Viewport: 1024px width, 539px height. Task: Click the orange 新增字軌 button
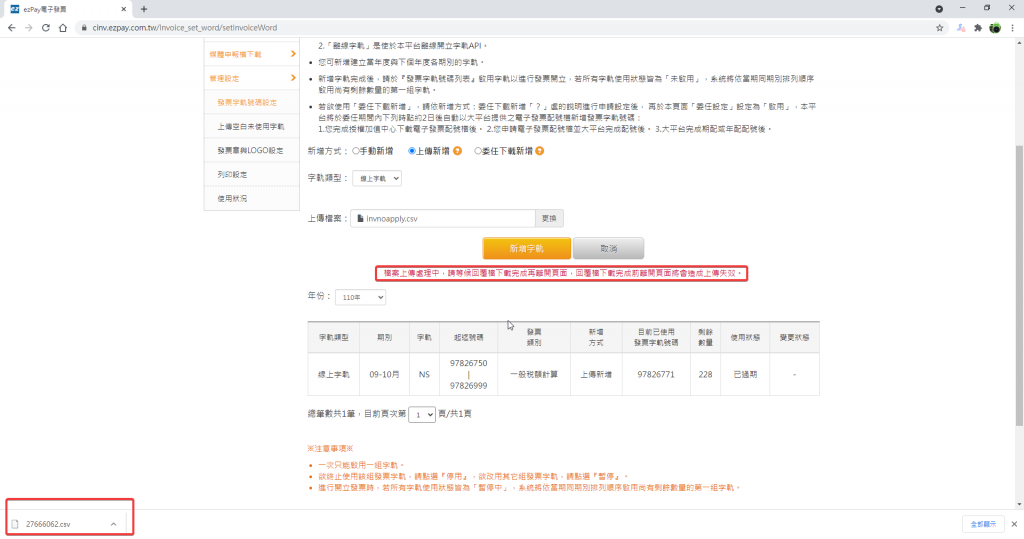[526, 248]
